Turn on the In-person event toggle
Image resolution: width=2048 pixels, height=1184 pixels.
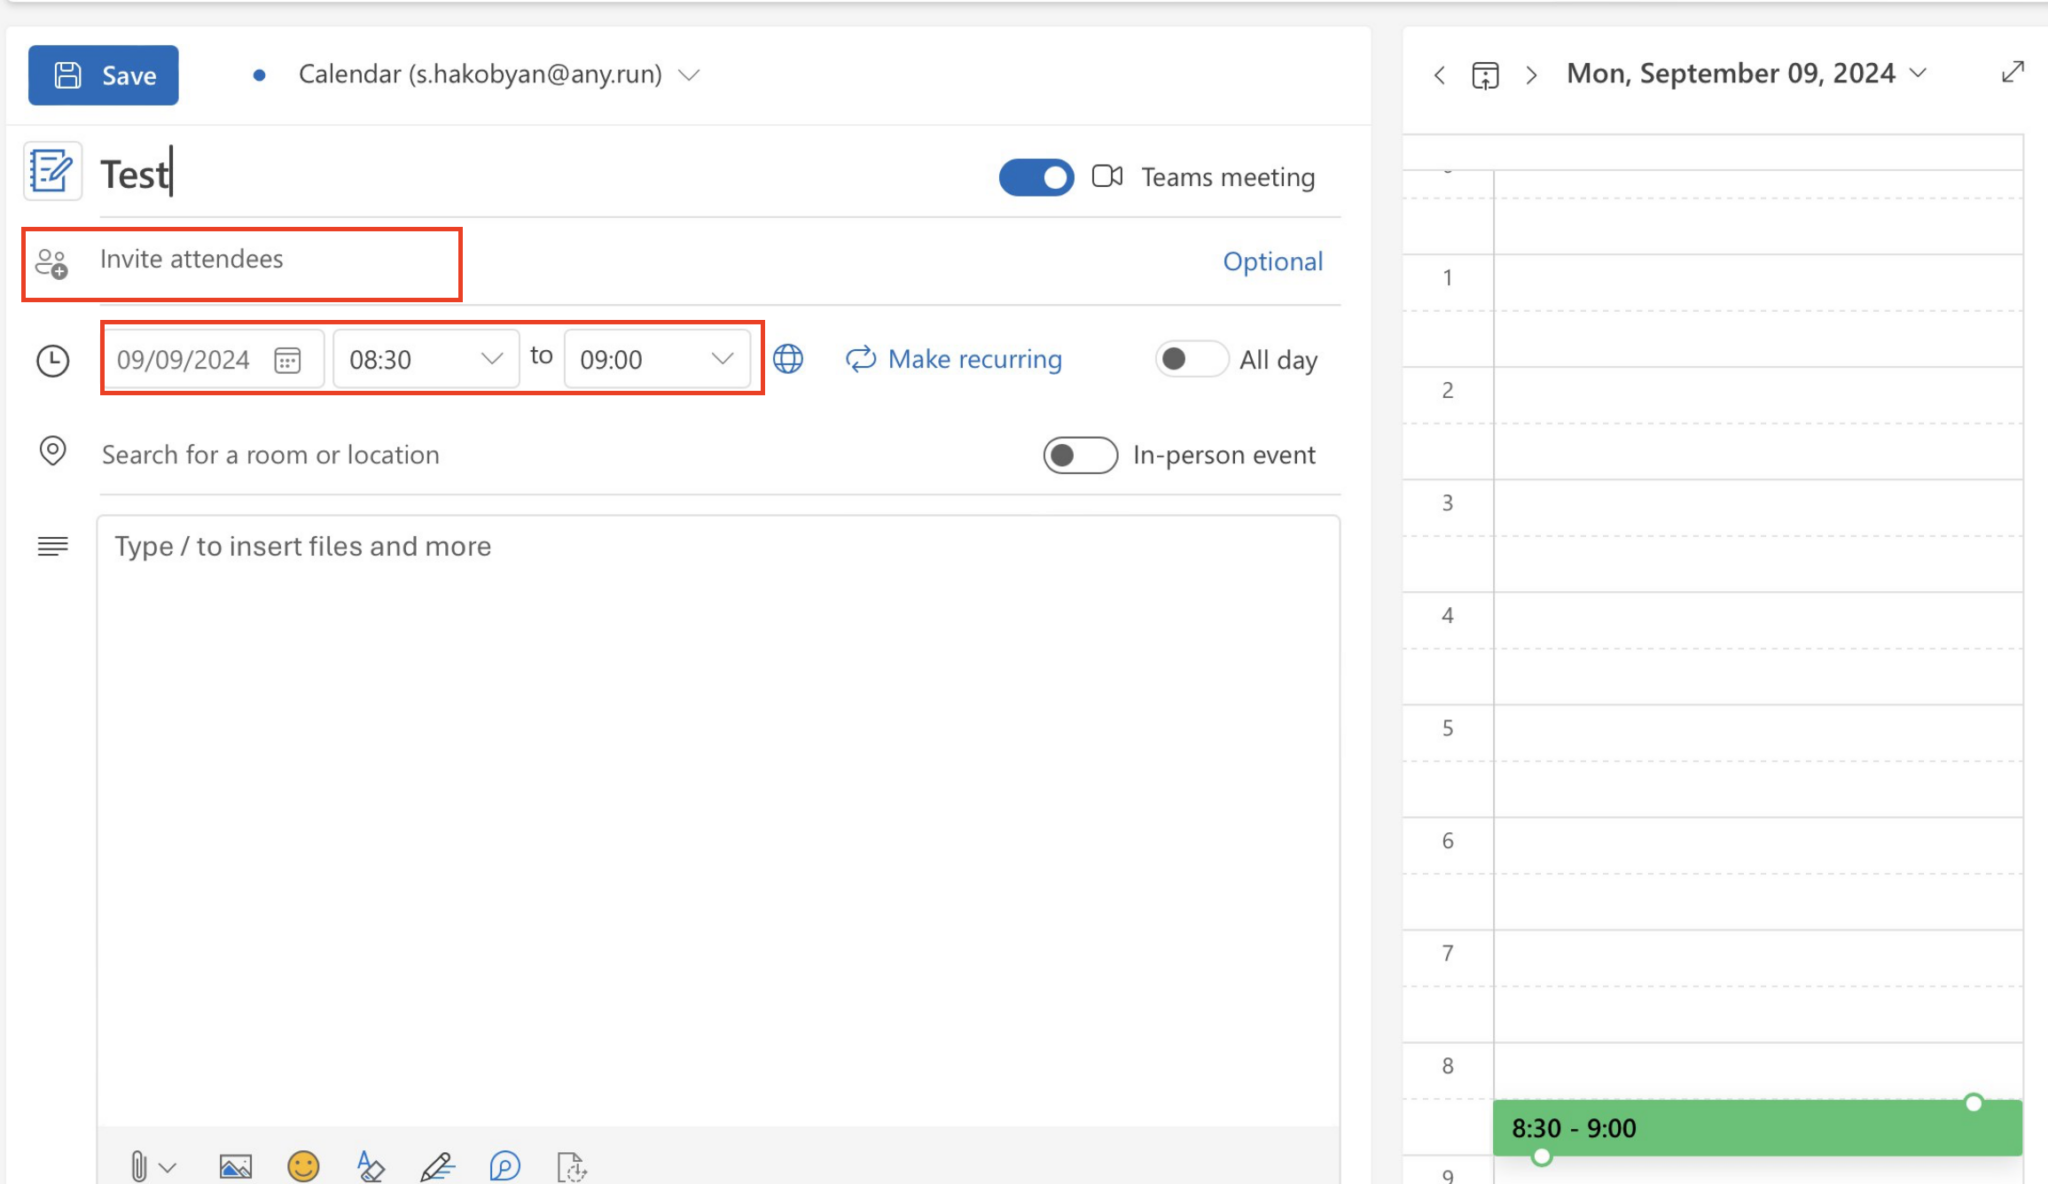(1079, 455)
